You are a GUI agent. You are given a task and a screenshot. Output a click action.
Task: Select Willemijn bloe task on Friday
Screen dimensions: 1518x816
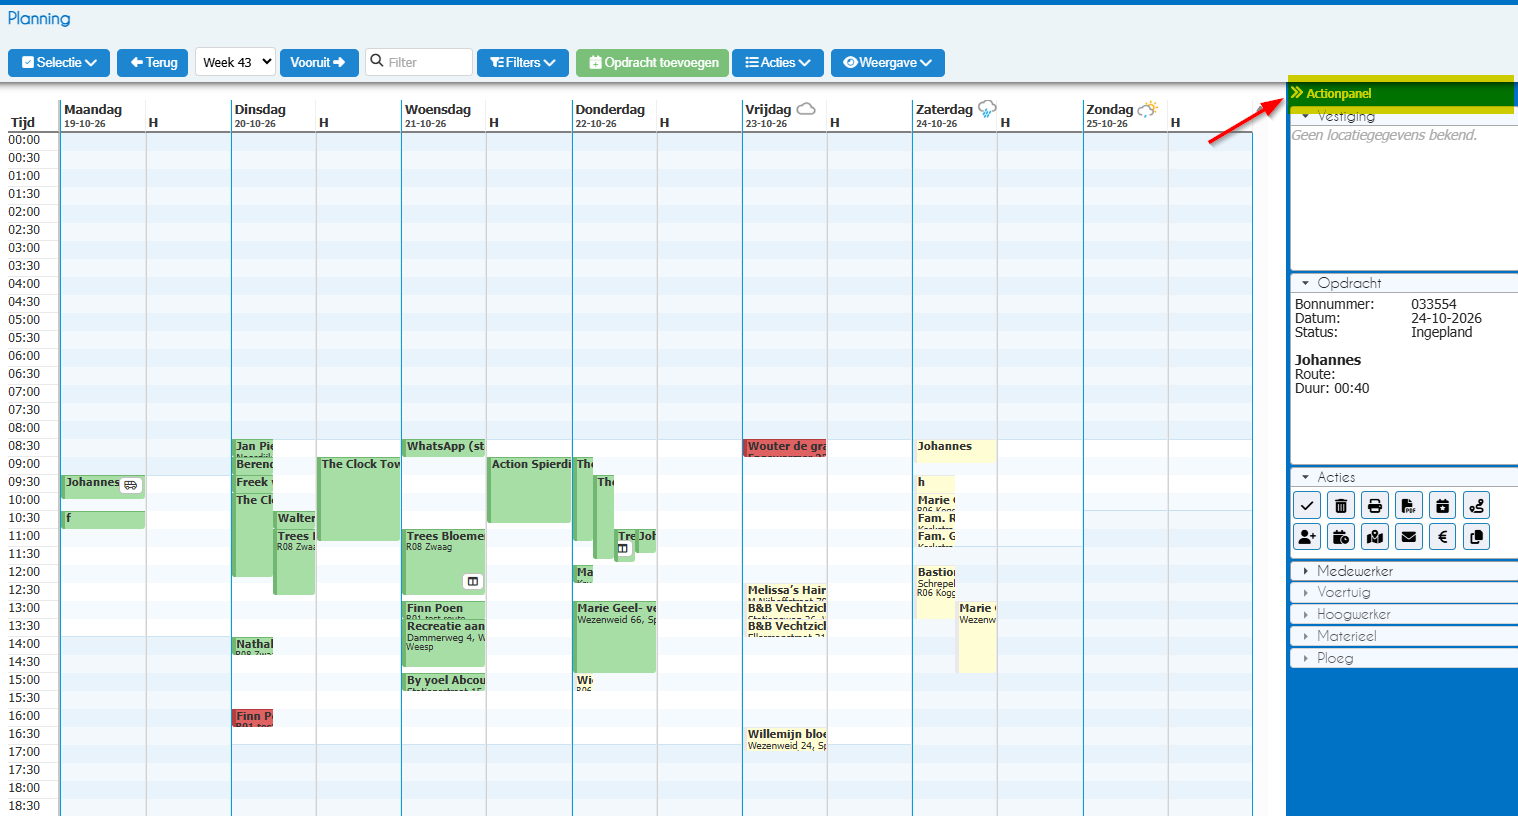pos(786,738)
